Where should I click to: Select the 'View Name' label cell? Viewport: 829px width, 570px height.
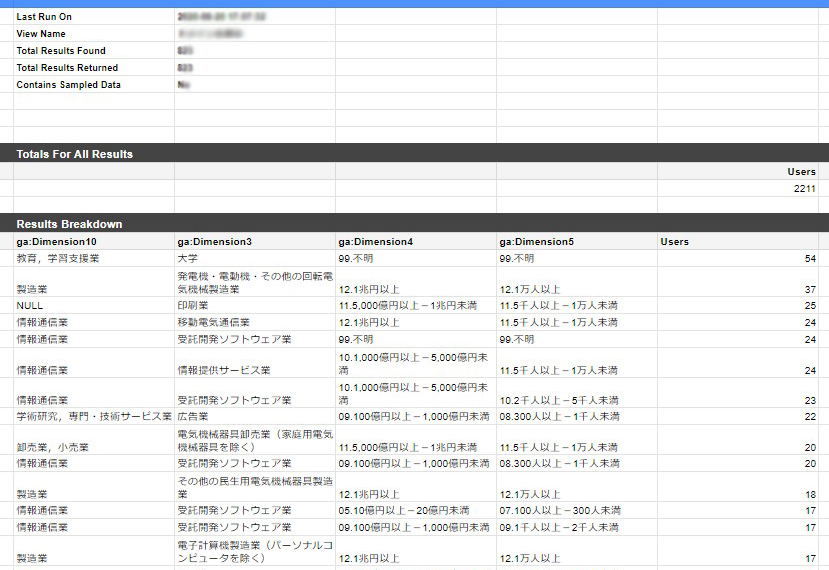pos(94,33)
